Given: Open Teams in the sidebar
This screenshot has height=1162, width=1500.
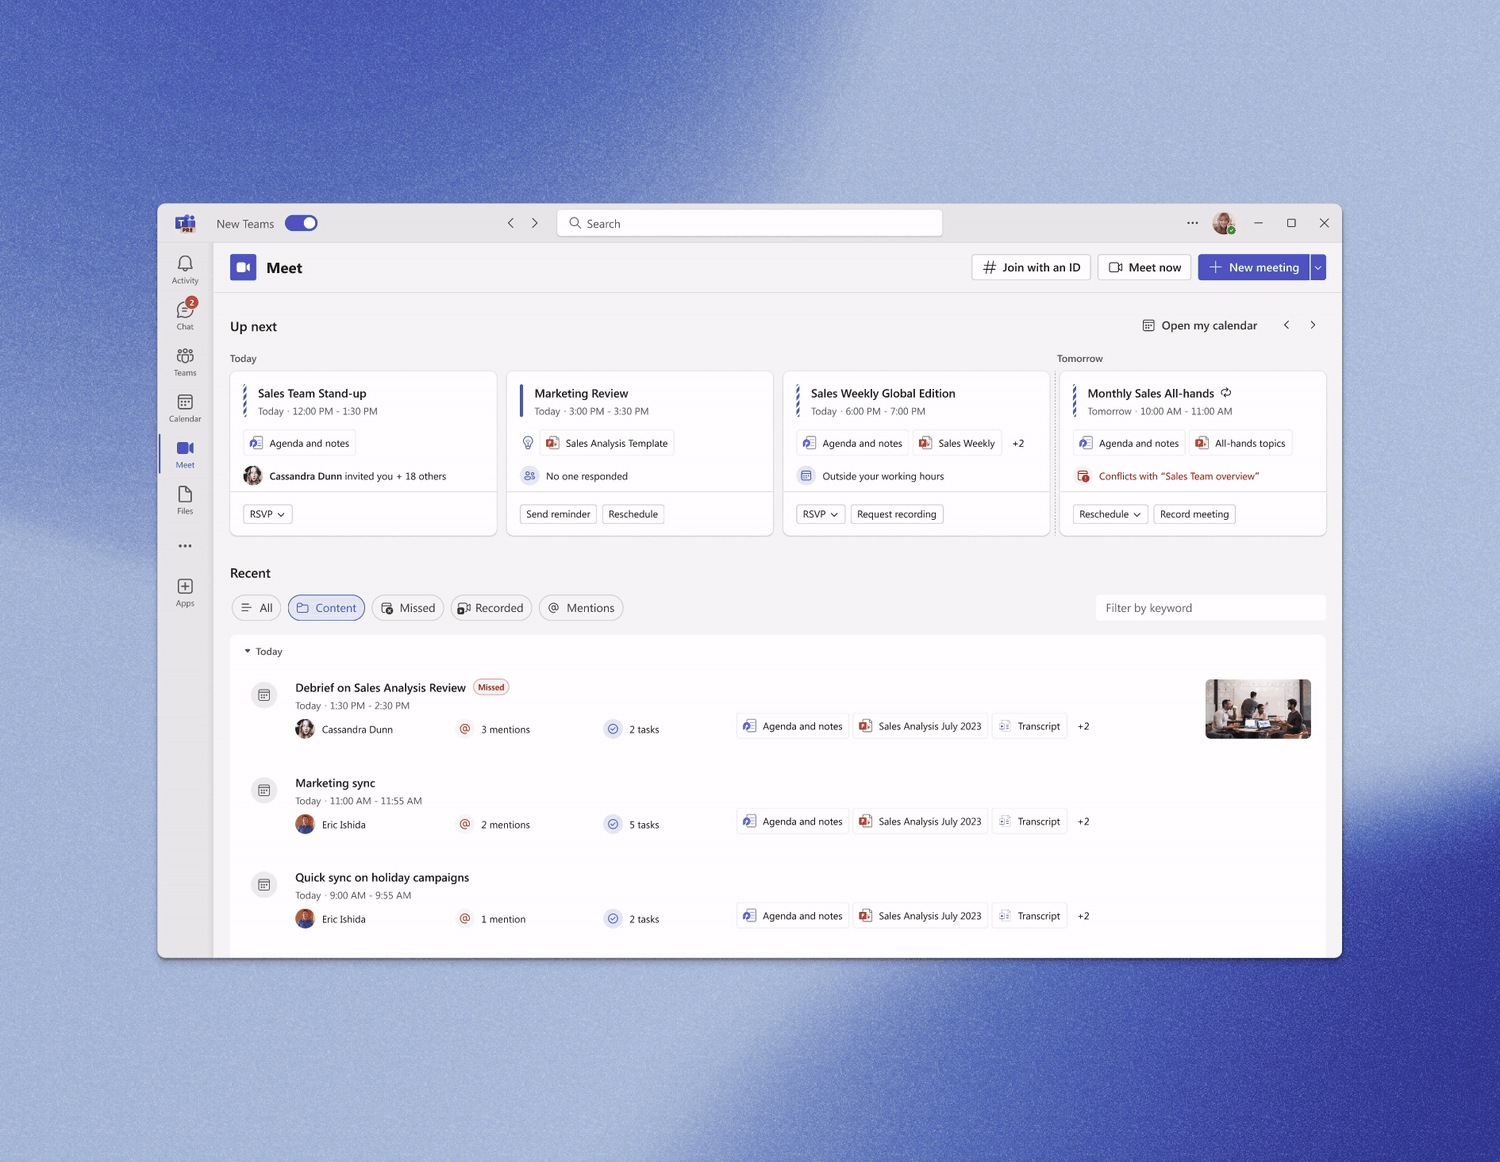Looking at the screenshot, I should pyautogui.click(x=185, y=361).
